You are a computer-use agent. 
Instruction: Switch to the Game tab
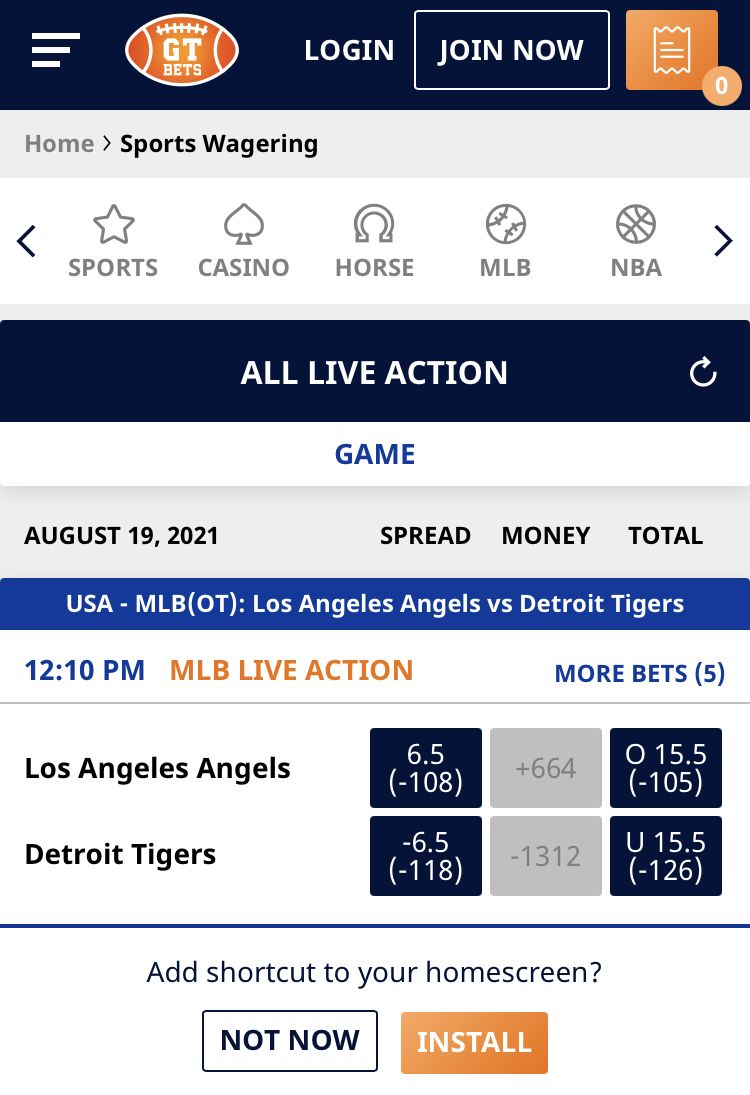pos(375,454)
